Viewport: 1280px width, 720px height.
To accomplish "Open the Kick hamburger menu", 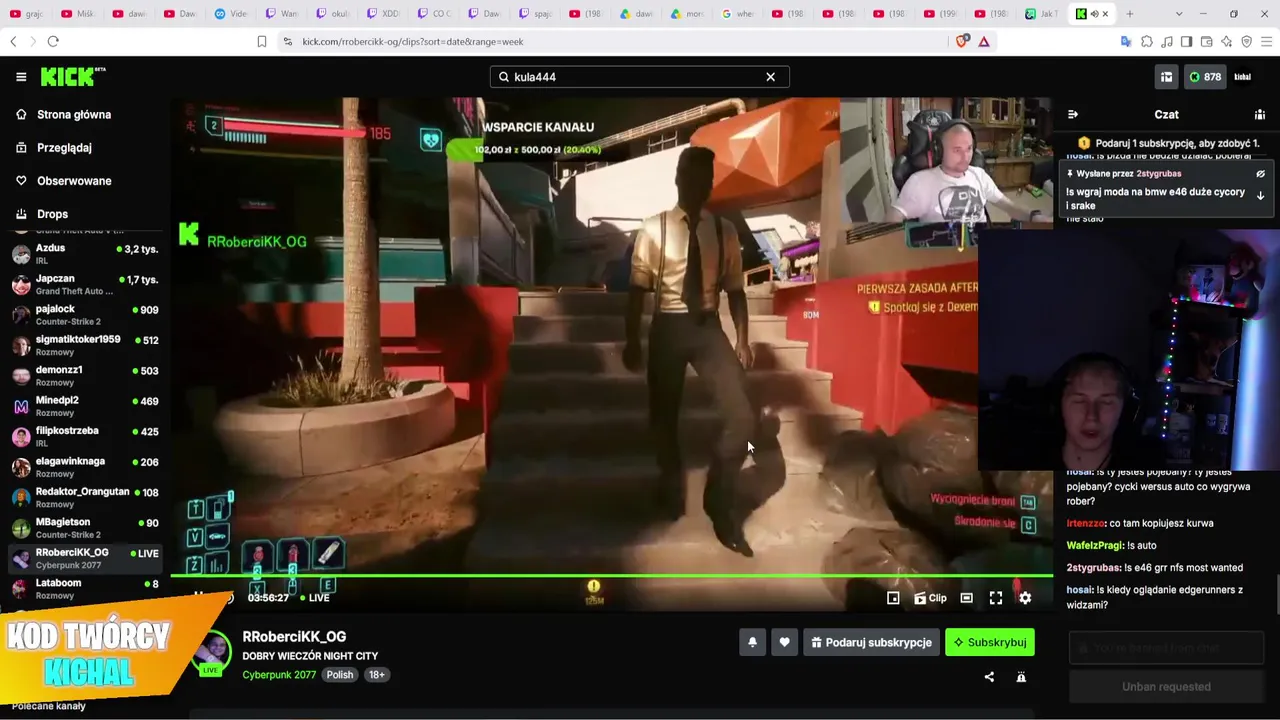I will pos(21,77).
